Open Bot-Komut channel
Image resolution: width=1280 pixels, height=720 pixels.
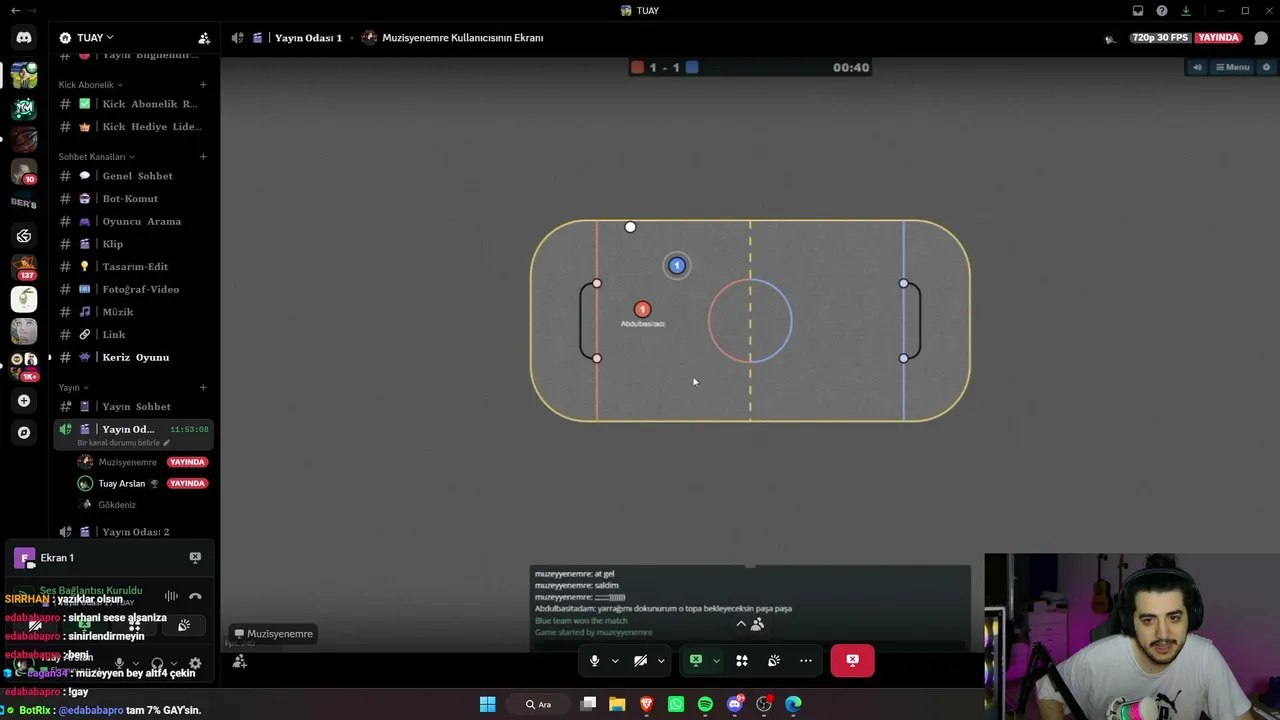tap(133, 199)
